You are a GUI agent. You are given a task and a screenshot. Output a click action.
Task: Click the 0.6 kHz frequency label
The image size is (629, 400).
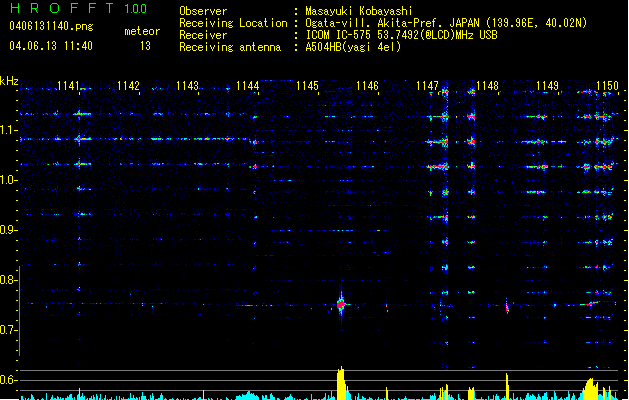coord(8,380)
